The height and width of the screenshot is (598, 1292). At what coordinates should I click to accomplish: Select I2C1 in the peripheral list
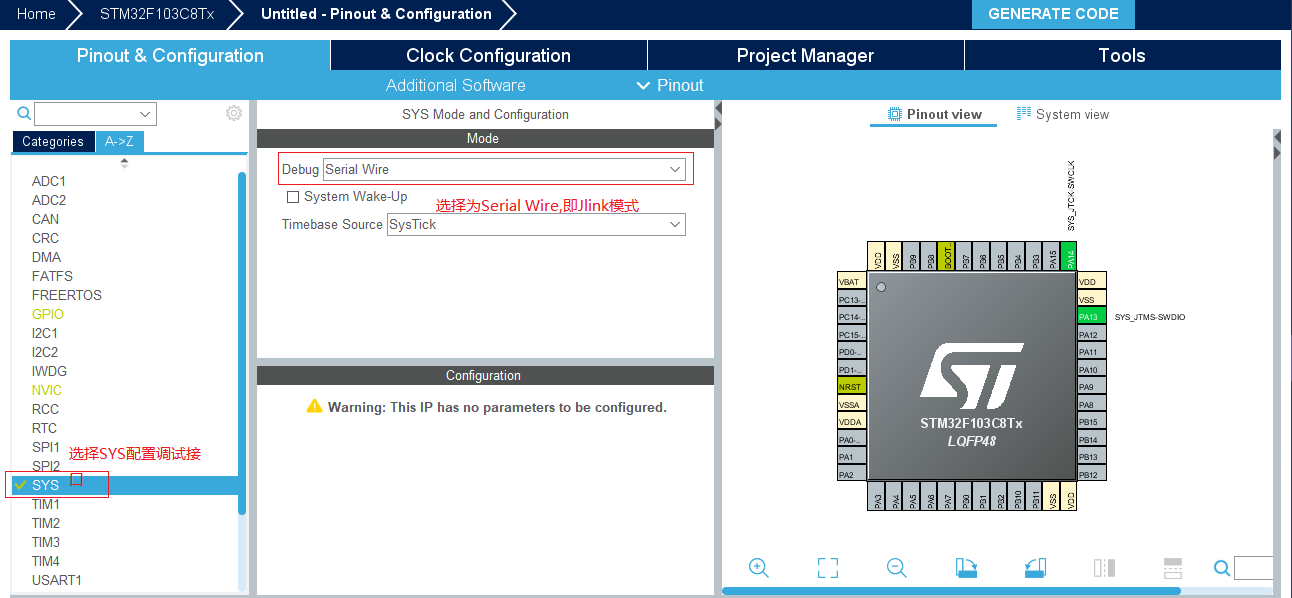coord(45,333)
